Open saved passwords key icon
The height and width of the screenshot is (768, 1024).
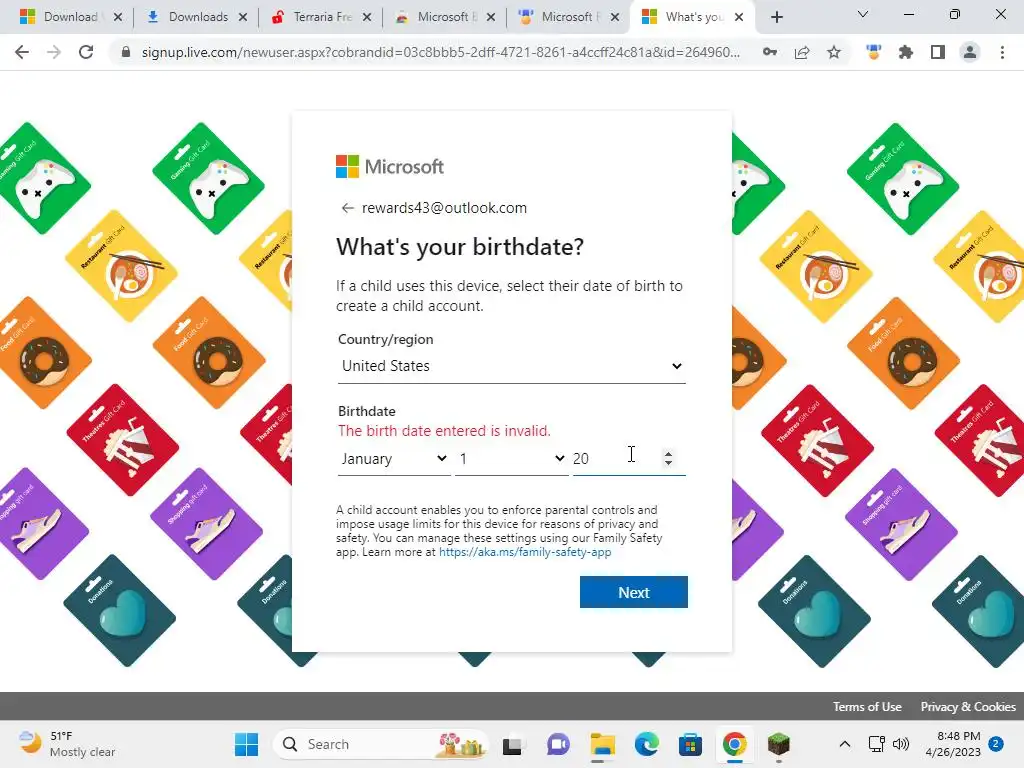click(770, 52)
